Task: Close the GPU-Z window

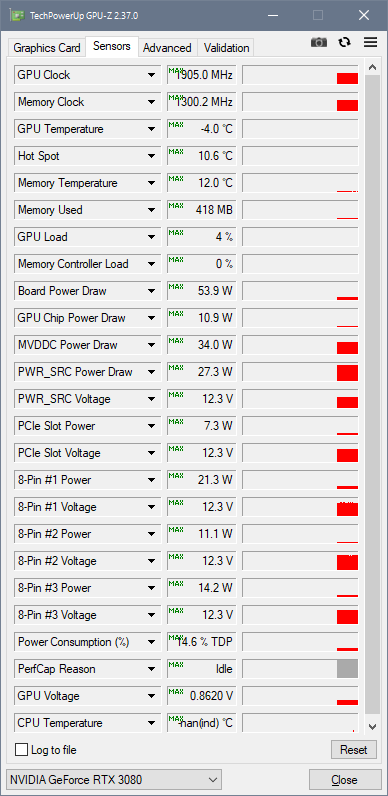Action: click(x=364, y=15)
